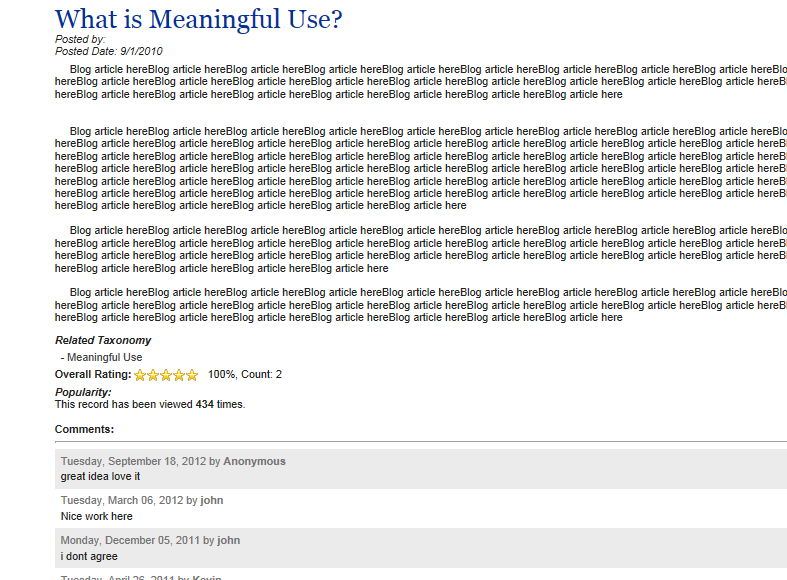Click the 434 view count
Viewport: 787px width, 580px height.
205,404
